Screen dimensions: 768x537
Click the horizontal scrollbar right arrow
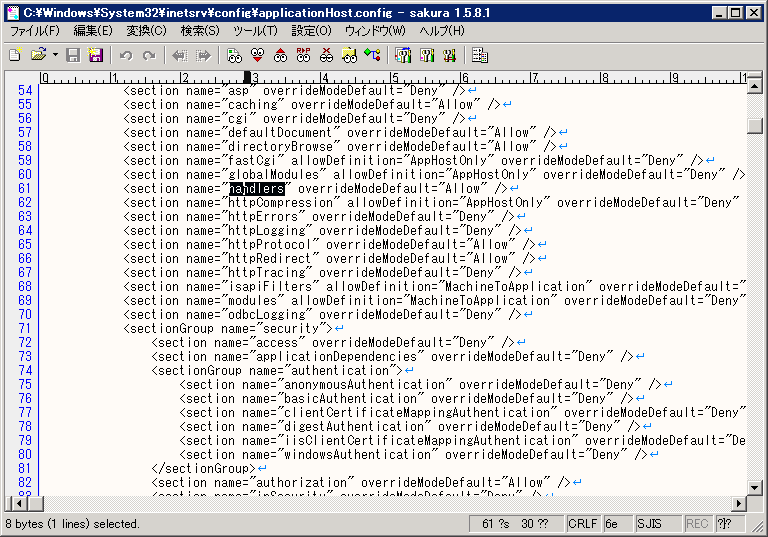(x=739, y=503)
